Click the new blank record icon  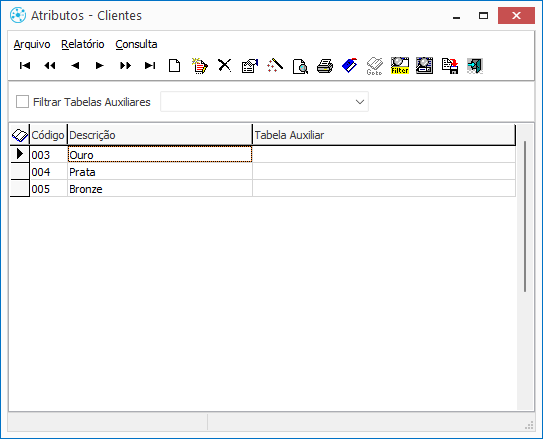(175, 65)
